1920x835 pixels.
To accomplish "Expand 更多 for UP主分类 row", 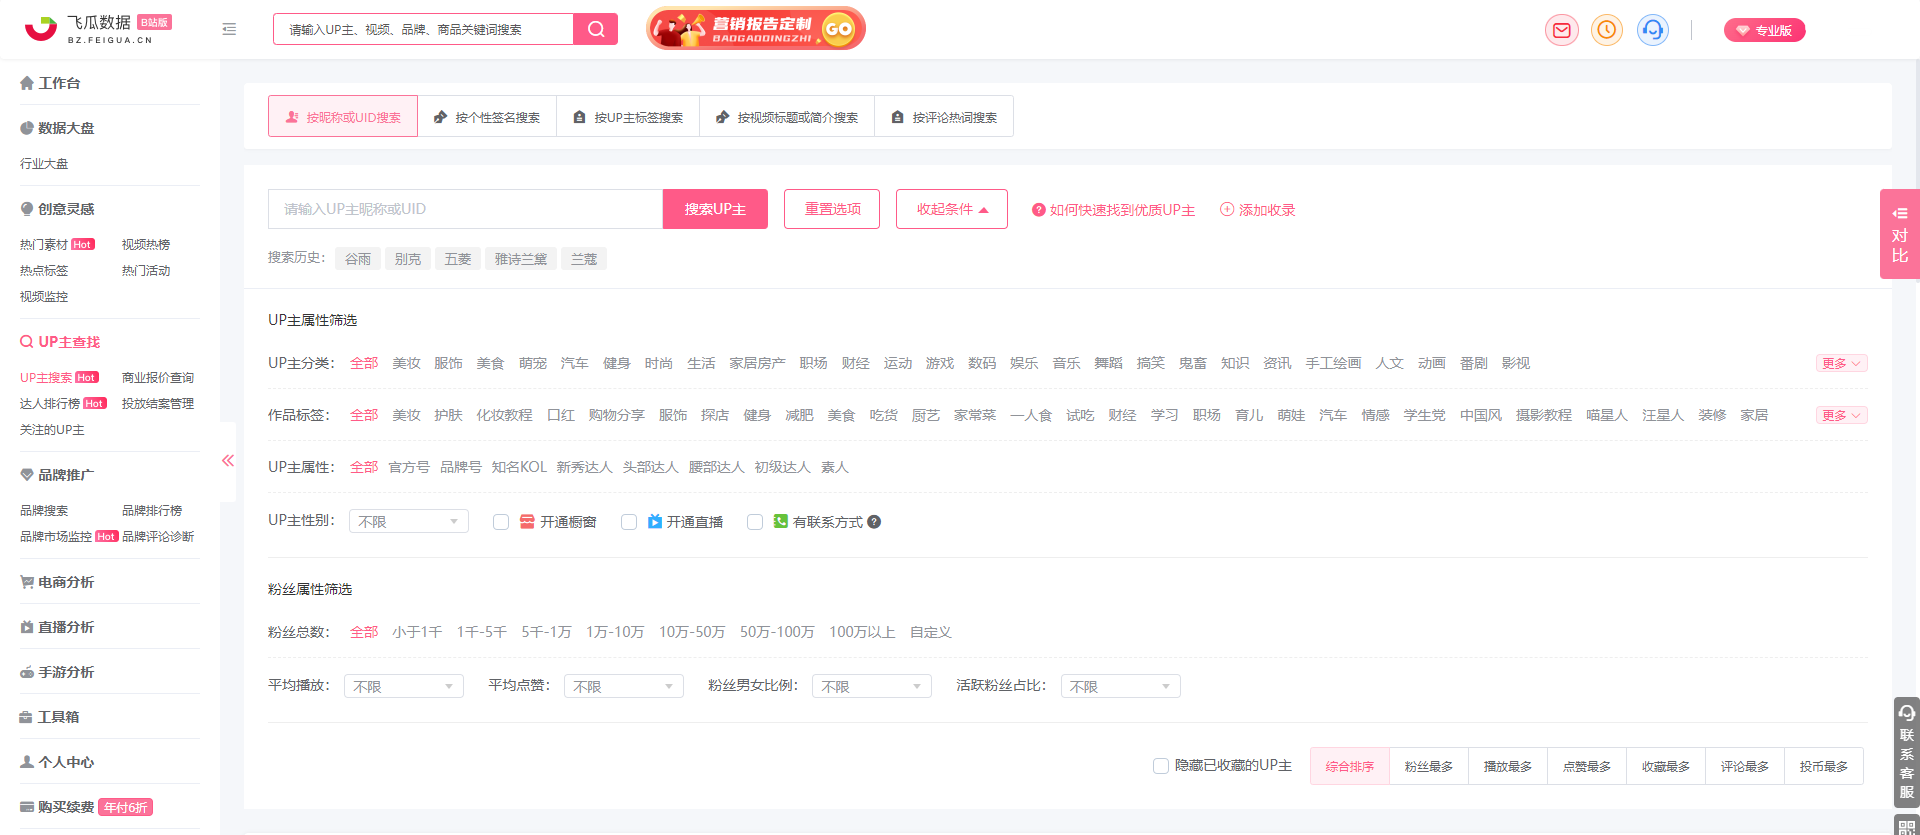I will pos(1841,363).
